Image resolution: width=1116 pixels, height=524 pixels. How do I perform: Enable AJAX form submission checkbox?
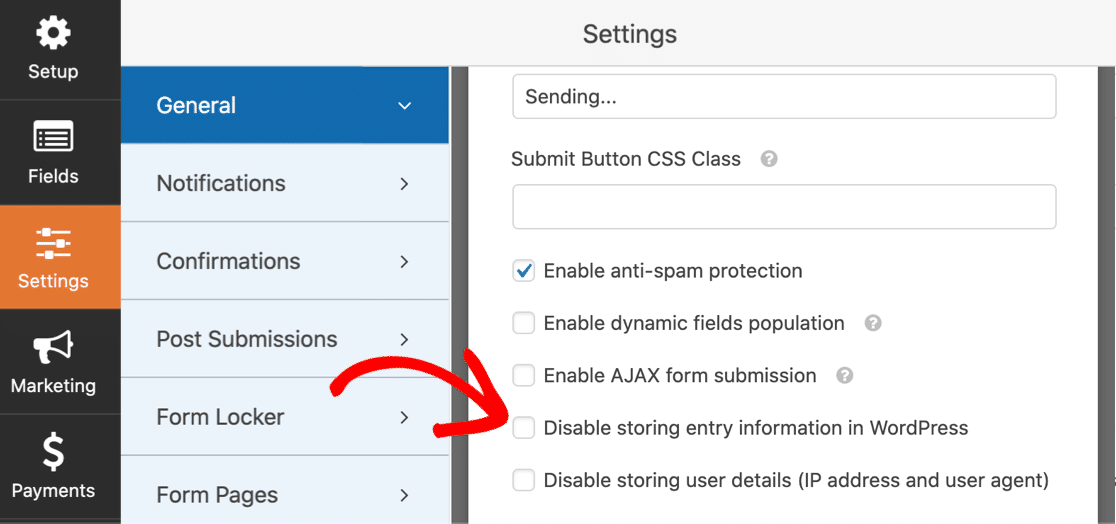pos(524,376)
